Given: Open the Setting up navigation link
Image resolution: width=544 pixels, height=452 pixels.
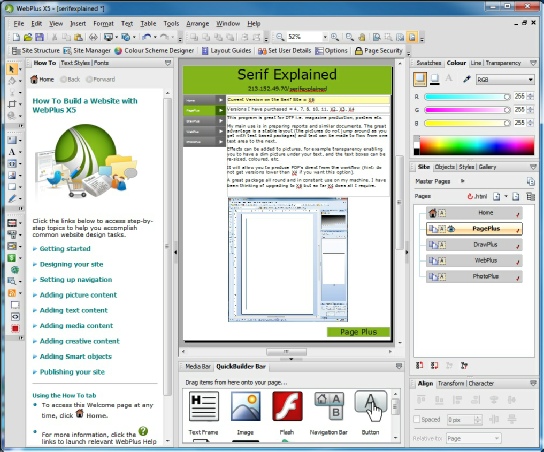Looking at the screenshot, I should point(76,280).
